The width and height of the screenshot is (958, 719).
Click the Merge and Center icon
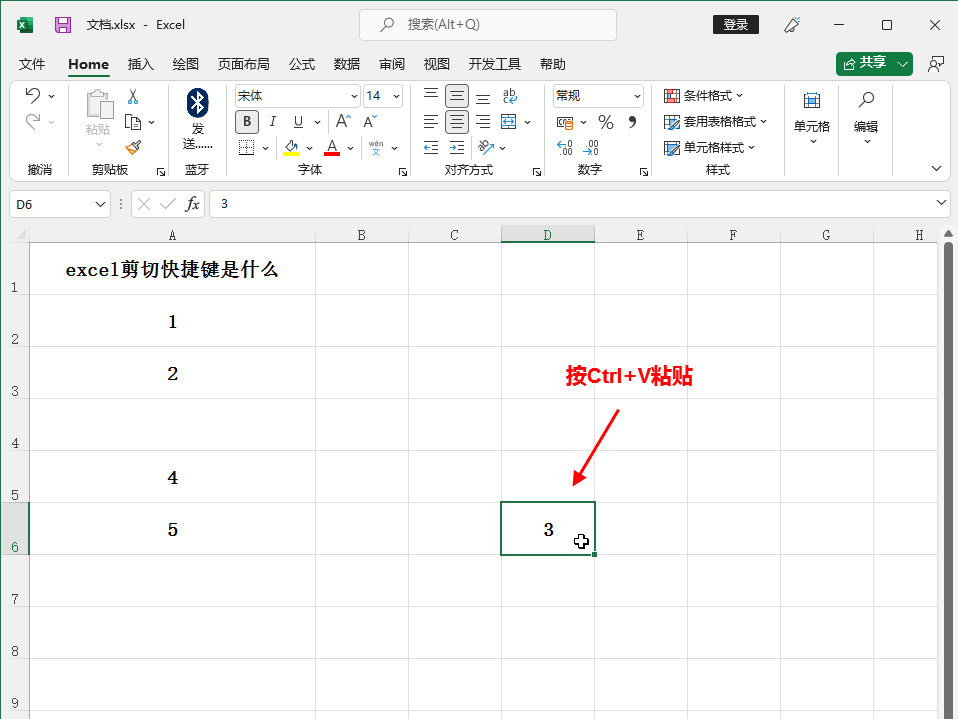click(x=508, y=122)
